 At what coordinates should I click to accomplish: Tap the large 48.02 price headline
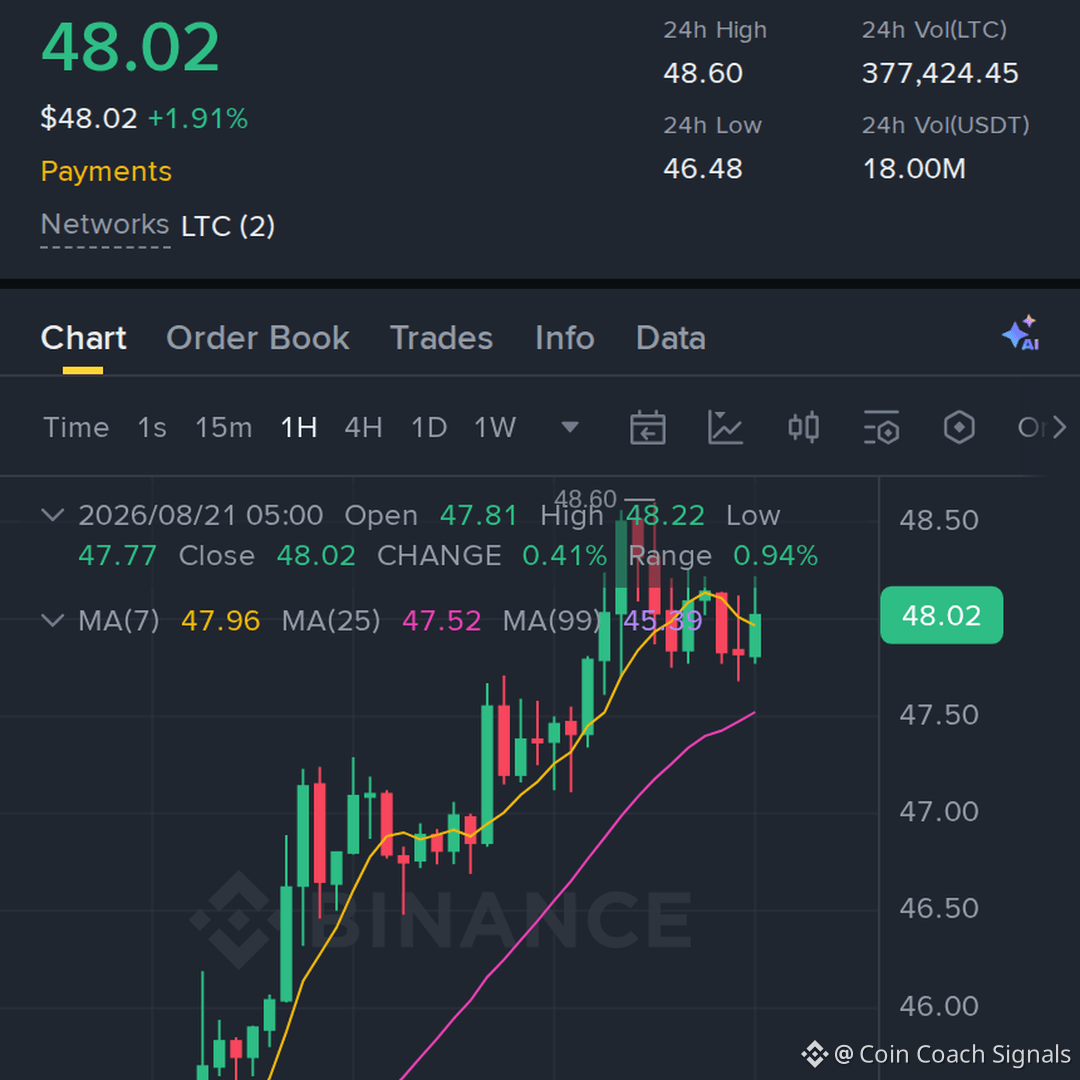(x=130, y=48)
